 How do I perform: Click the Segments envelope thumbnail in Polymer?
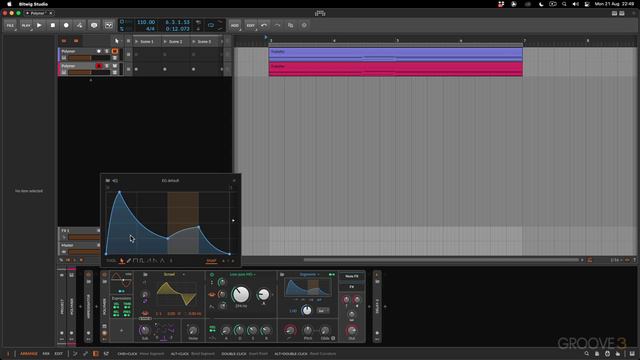pyautogui.click(x=308, y=288)
